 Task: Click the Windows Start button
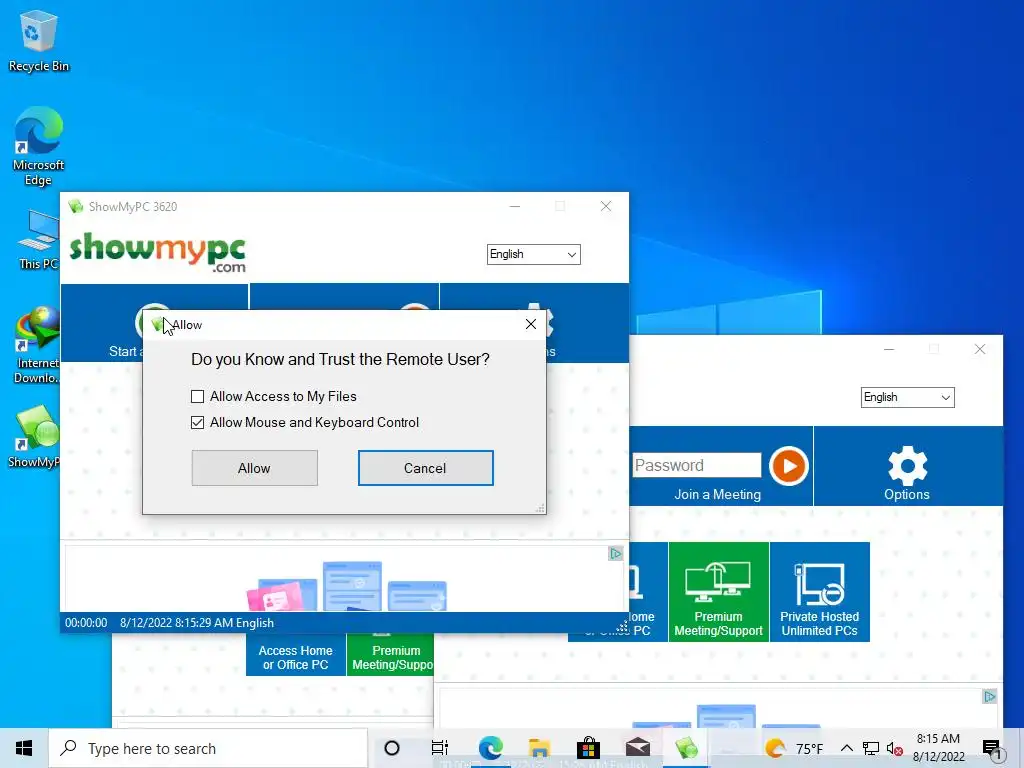pyautogui.click(x=24, y=748)
